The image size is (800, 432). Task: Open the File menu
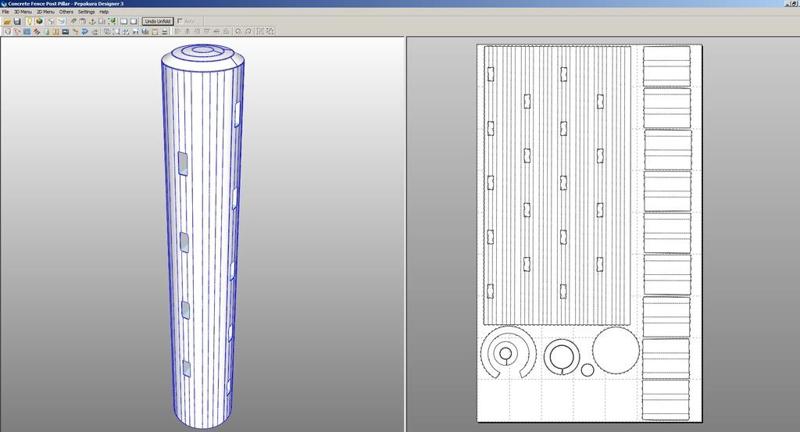click(6, 12)
